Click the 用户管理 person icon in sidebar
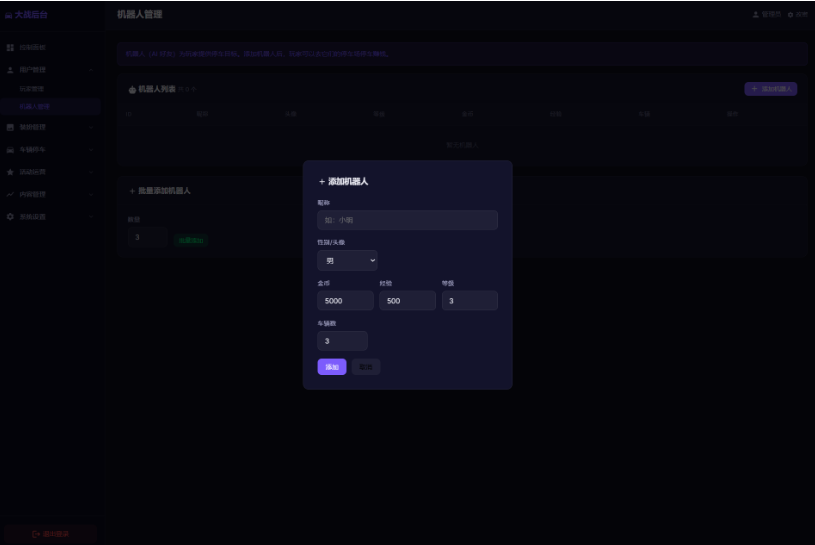This screenshot has width=815, height=545. pyautogui.click(x=10, y=70)
